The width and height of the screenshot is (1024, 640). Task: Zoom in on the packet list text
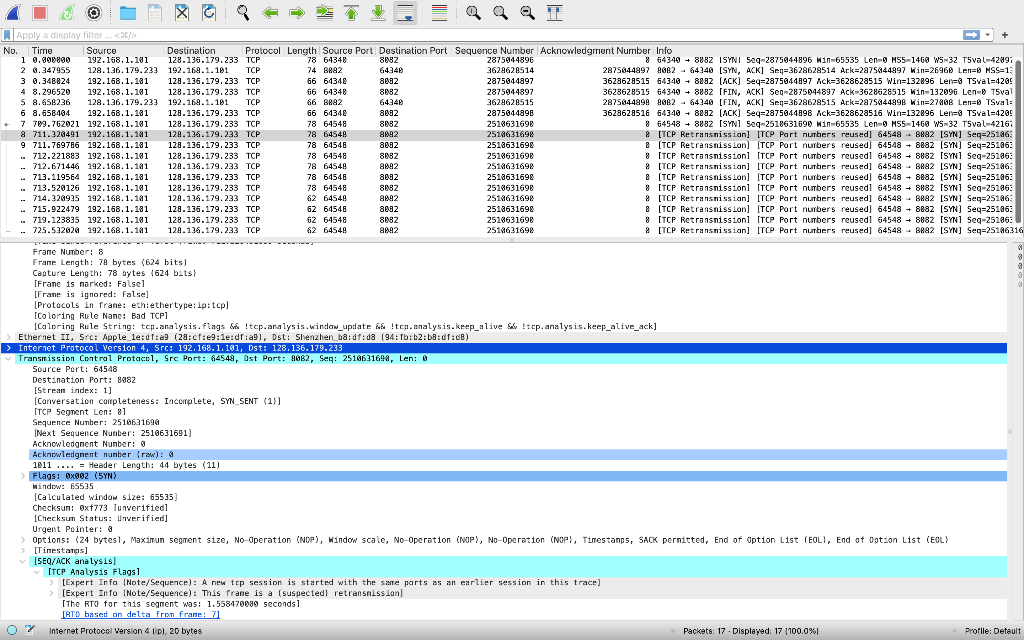pyautogui.click(x=470, y=12)
